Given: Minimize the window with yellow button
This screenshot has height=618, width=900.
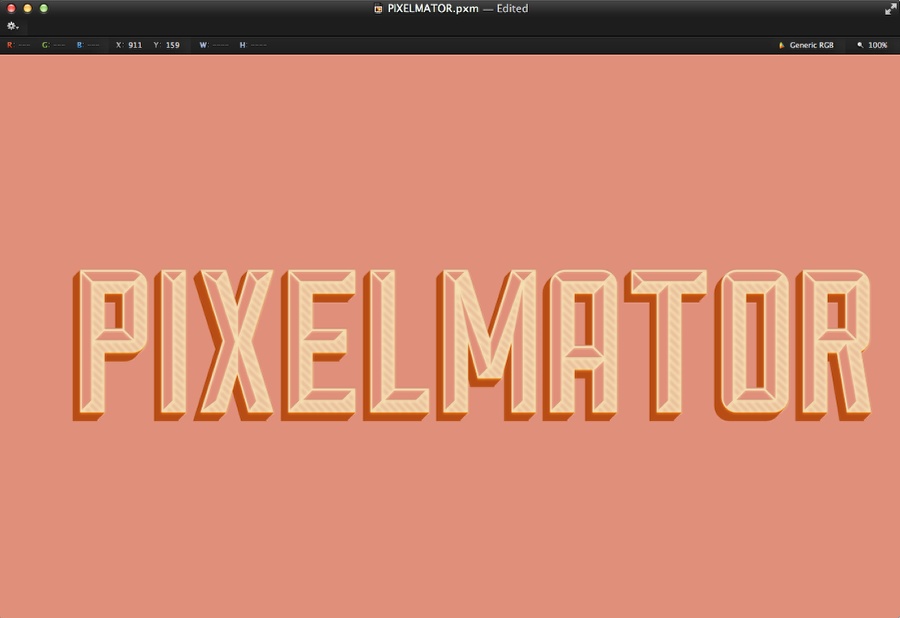Looking at the screenshot, I should tap(27, 9).
